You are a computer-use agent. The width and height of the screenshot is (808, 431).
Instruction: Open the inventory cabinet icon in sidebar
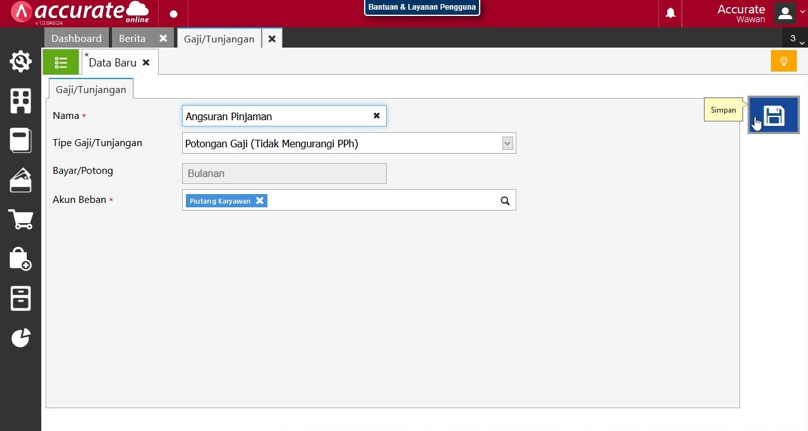click(21, 298)
